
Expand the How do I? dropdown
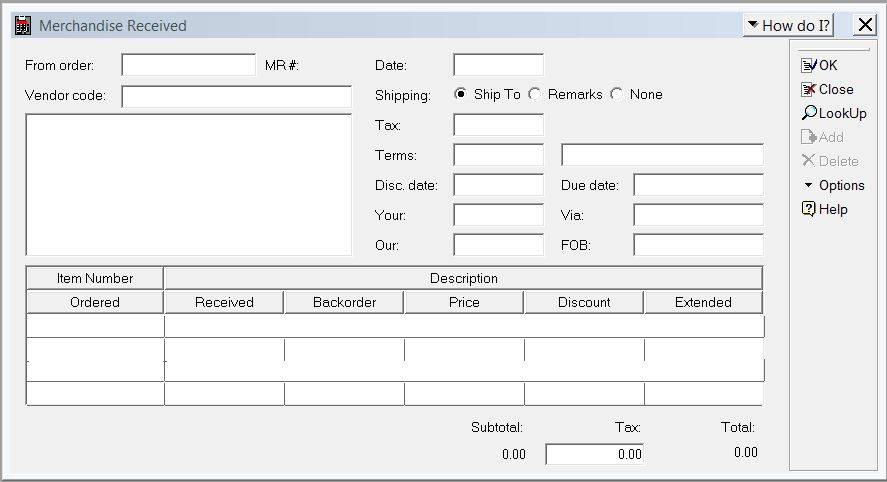(x=788, y=25)
